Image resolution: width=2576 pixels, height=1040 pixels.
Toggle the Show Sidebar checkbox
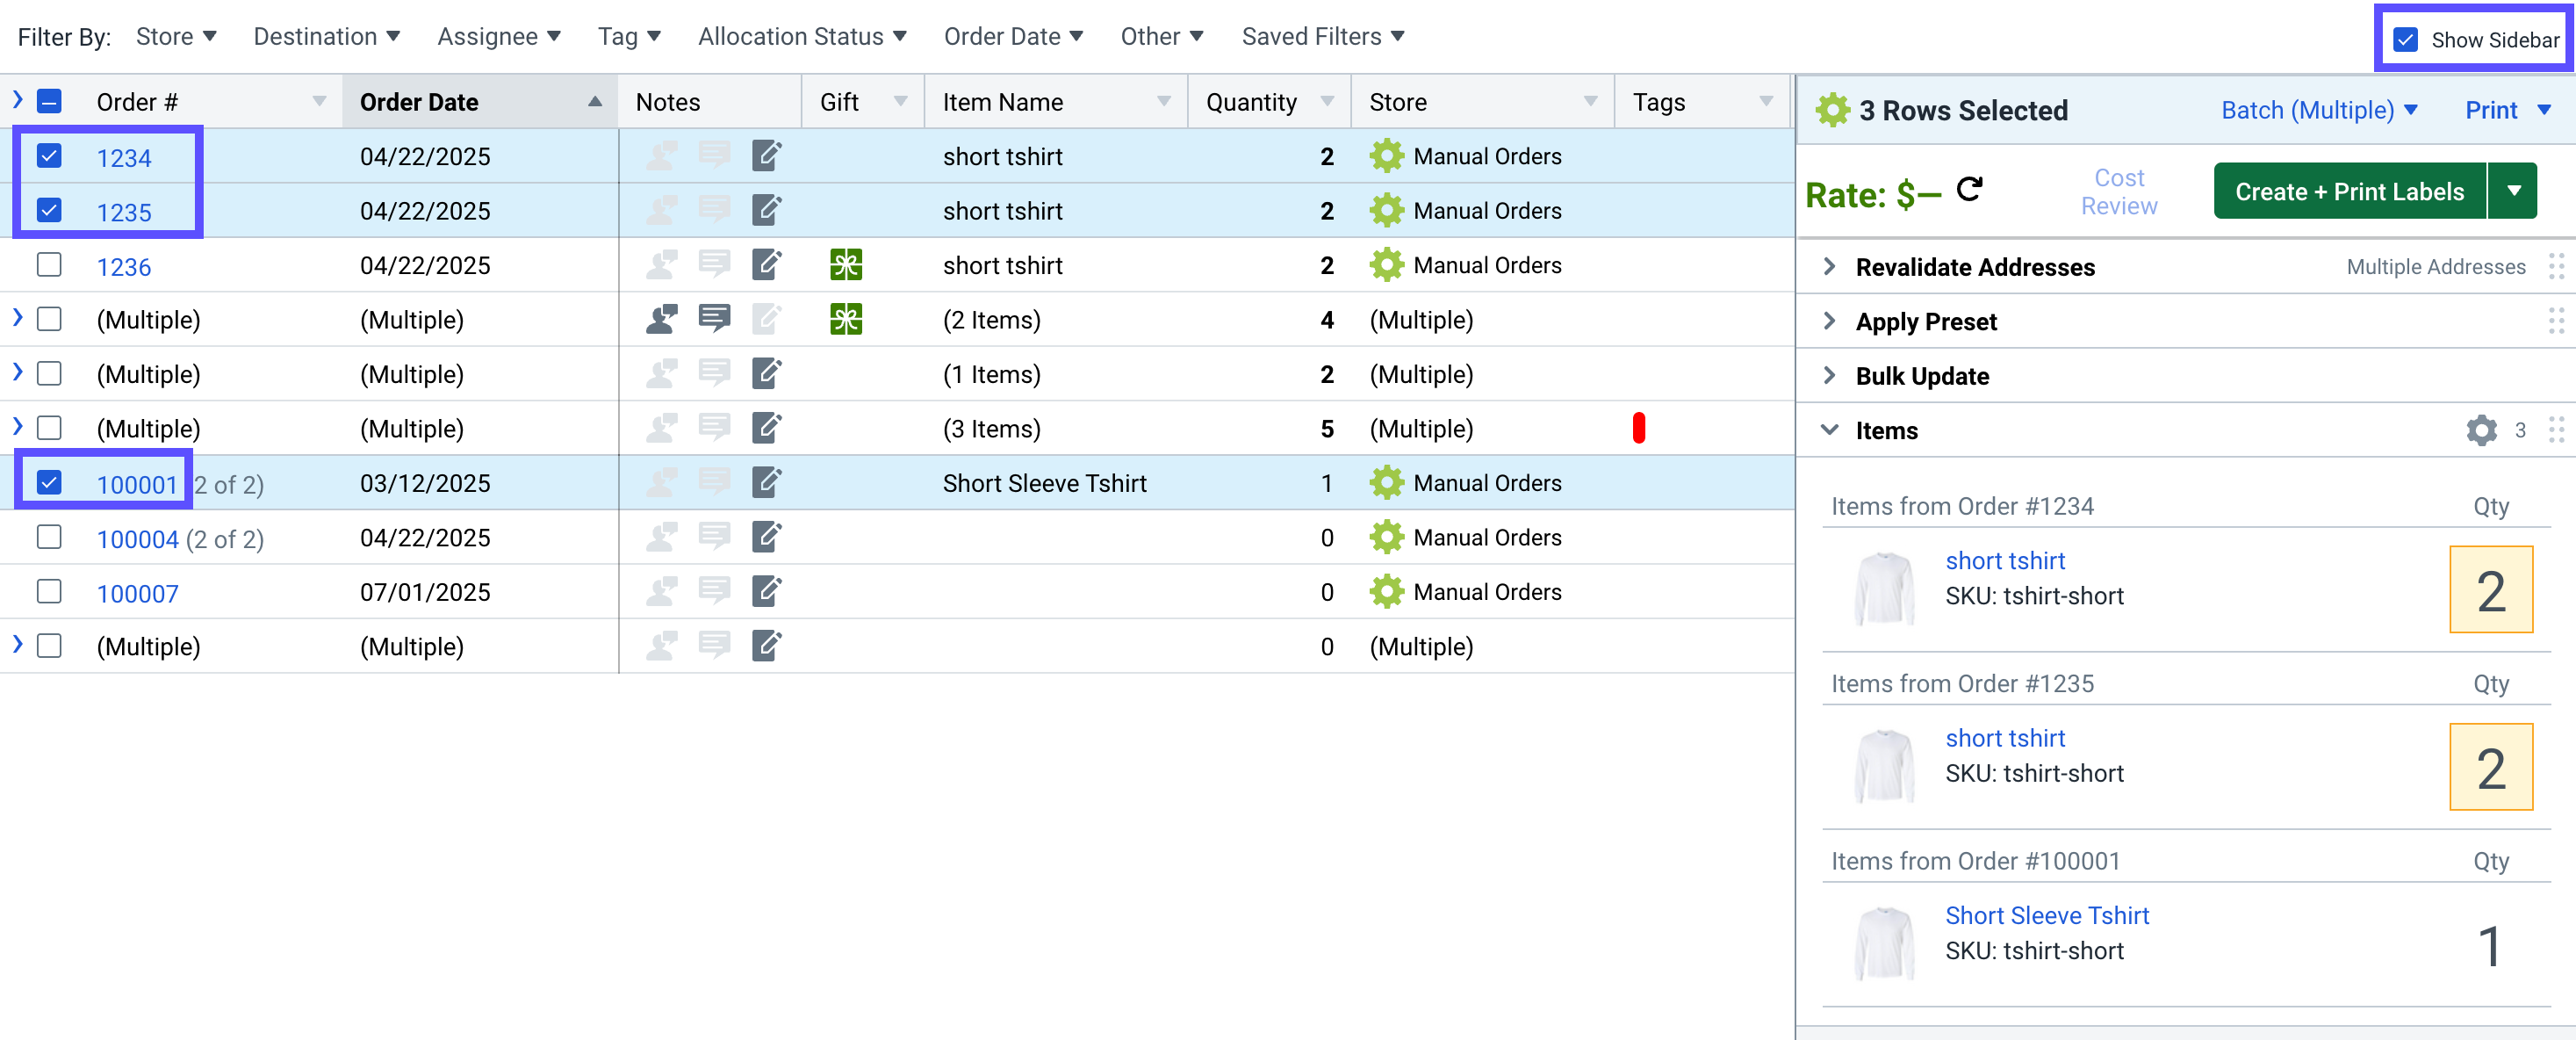point(2404,40)
